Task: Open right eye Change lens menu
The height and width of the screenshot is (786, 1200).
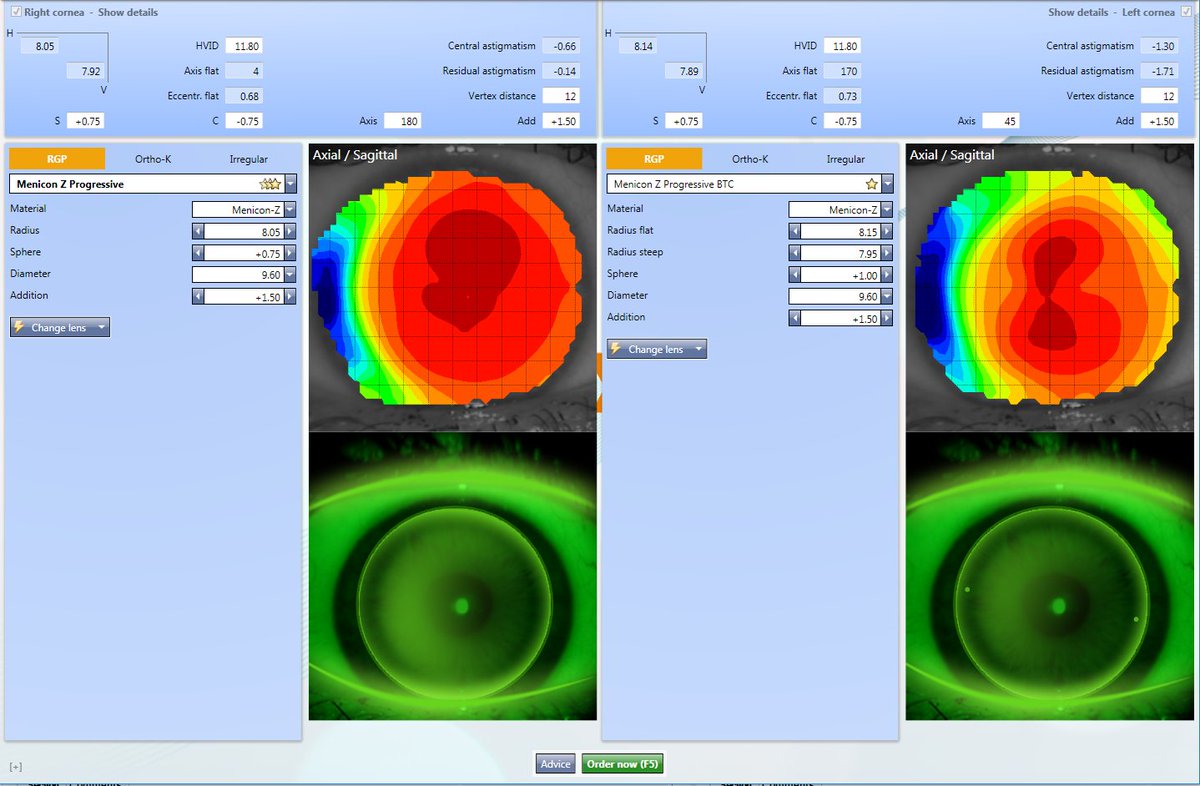Action: pyautogui.click(x=60, y=327)
